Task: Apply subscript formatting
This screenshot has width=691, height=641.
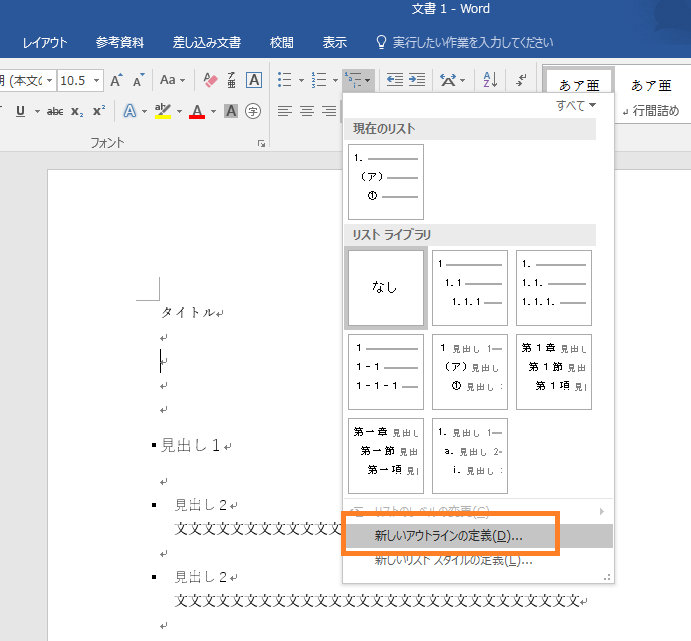Action: [77, 111]
